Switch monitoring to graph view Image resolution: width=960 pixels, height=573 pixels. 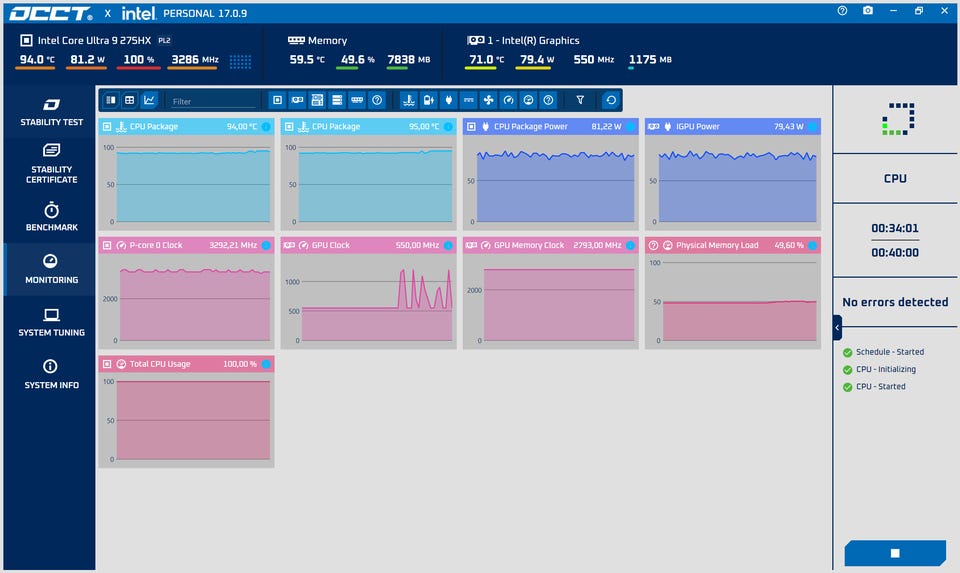(149, 100)
